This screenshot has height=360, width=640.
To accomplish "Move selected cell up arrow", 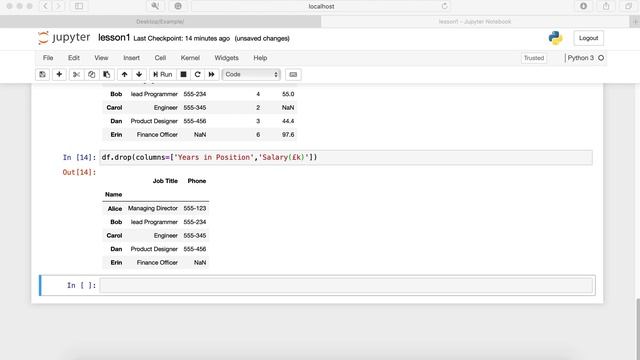I will (x=124, y=74).
